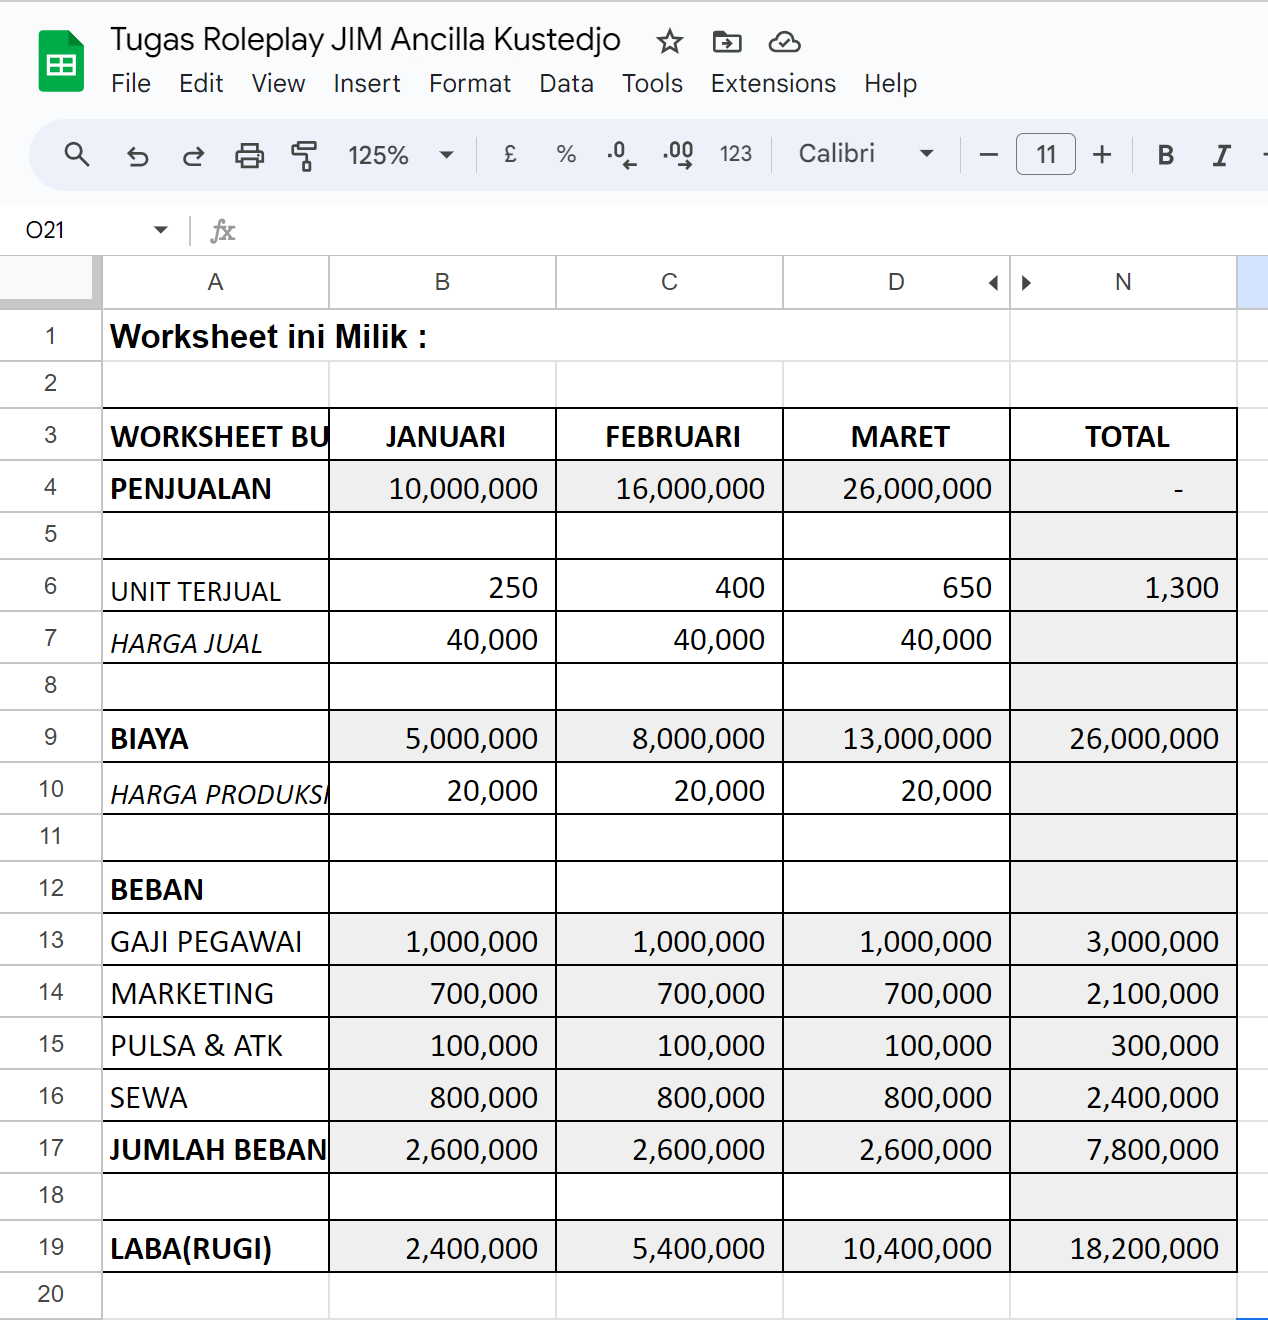
Task: Open the Extensions menu
Action: (773, 84)
